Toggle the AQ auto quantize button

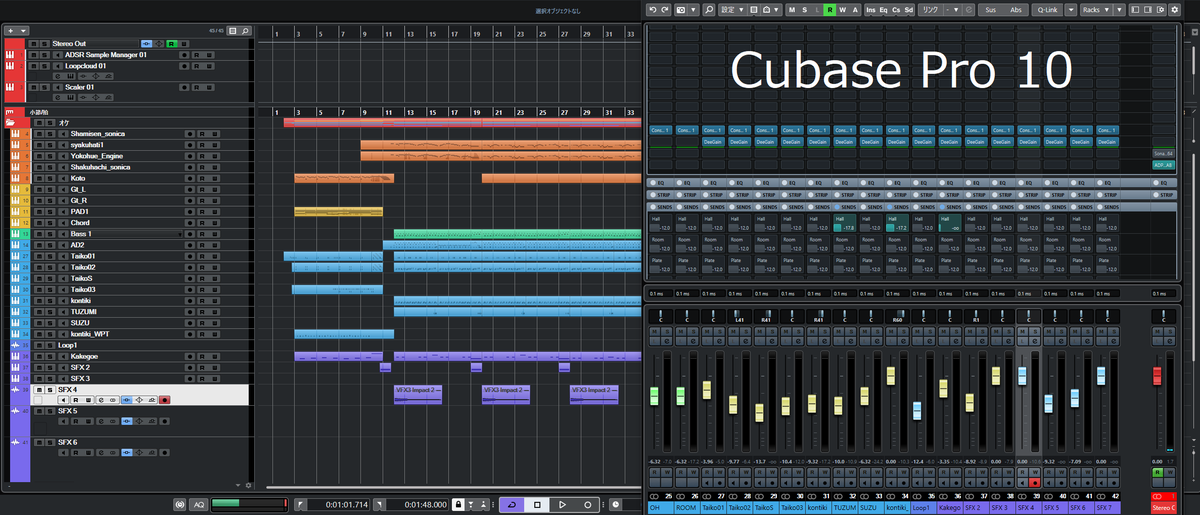pos(198,505)
